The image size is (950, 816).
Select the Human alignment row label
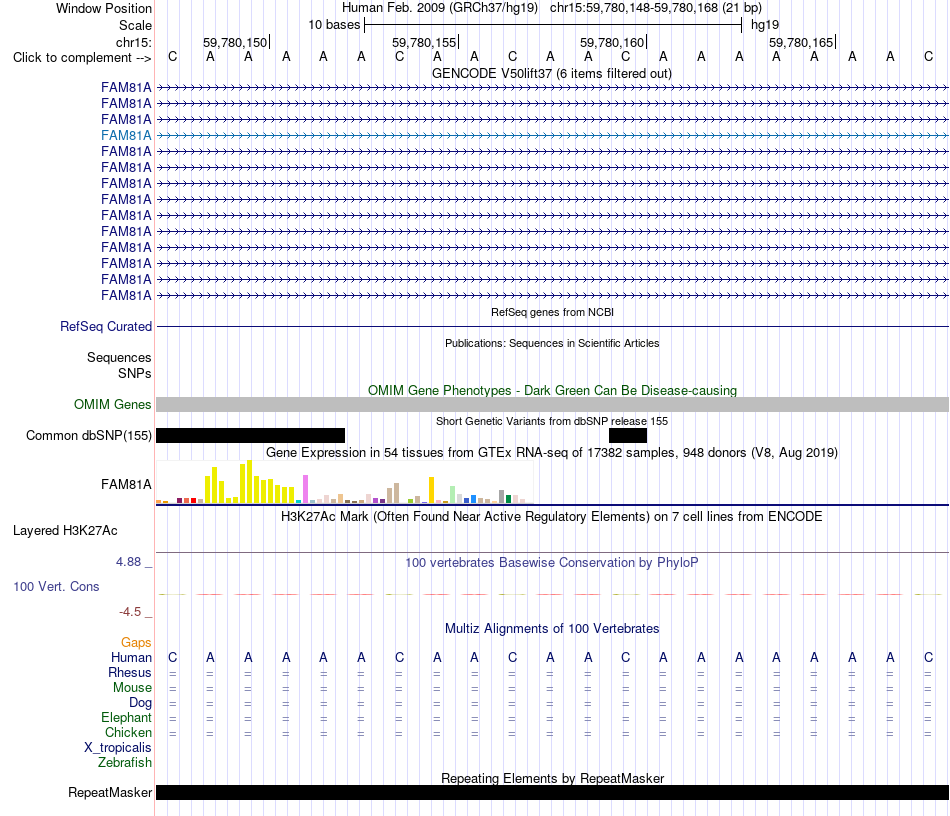tap(131, 657)
